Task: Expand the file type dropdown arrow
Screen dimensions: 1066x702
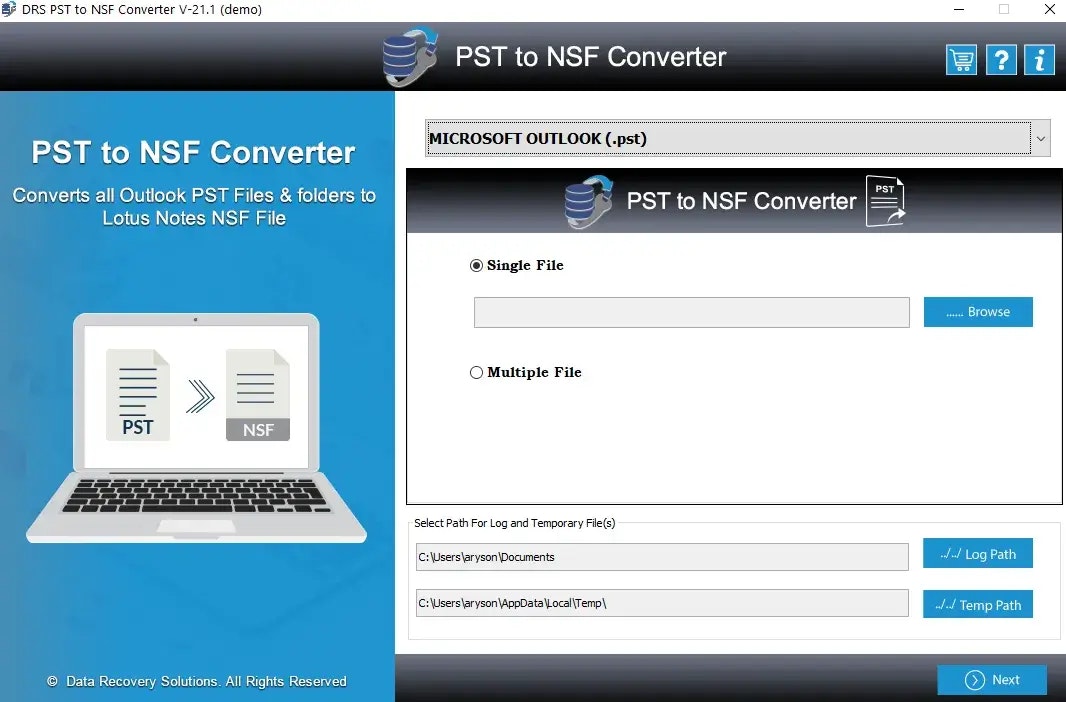Action: tap(1041, 139)
